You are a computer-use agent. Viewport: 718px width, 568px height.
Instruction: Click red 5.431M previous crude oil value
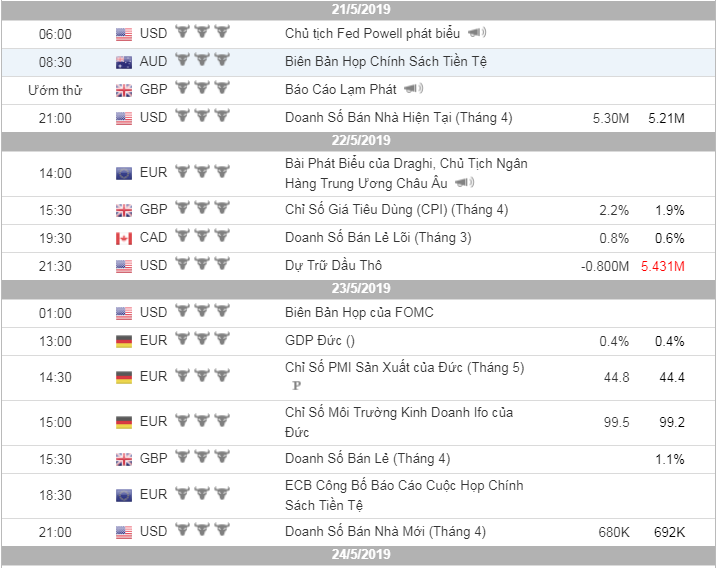pos(664,266)
